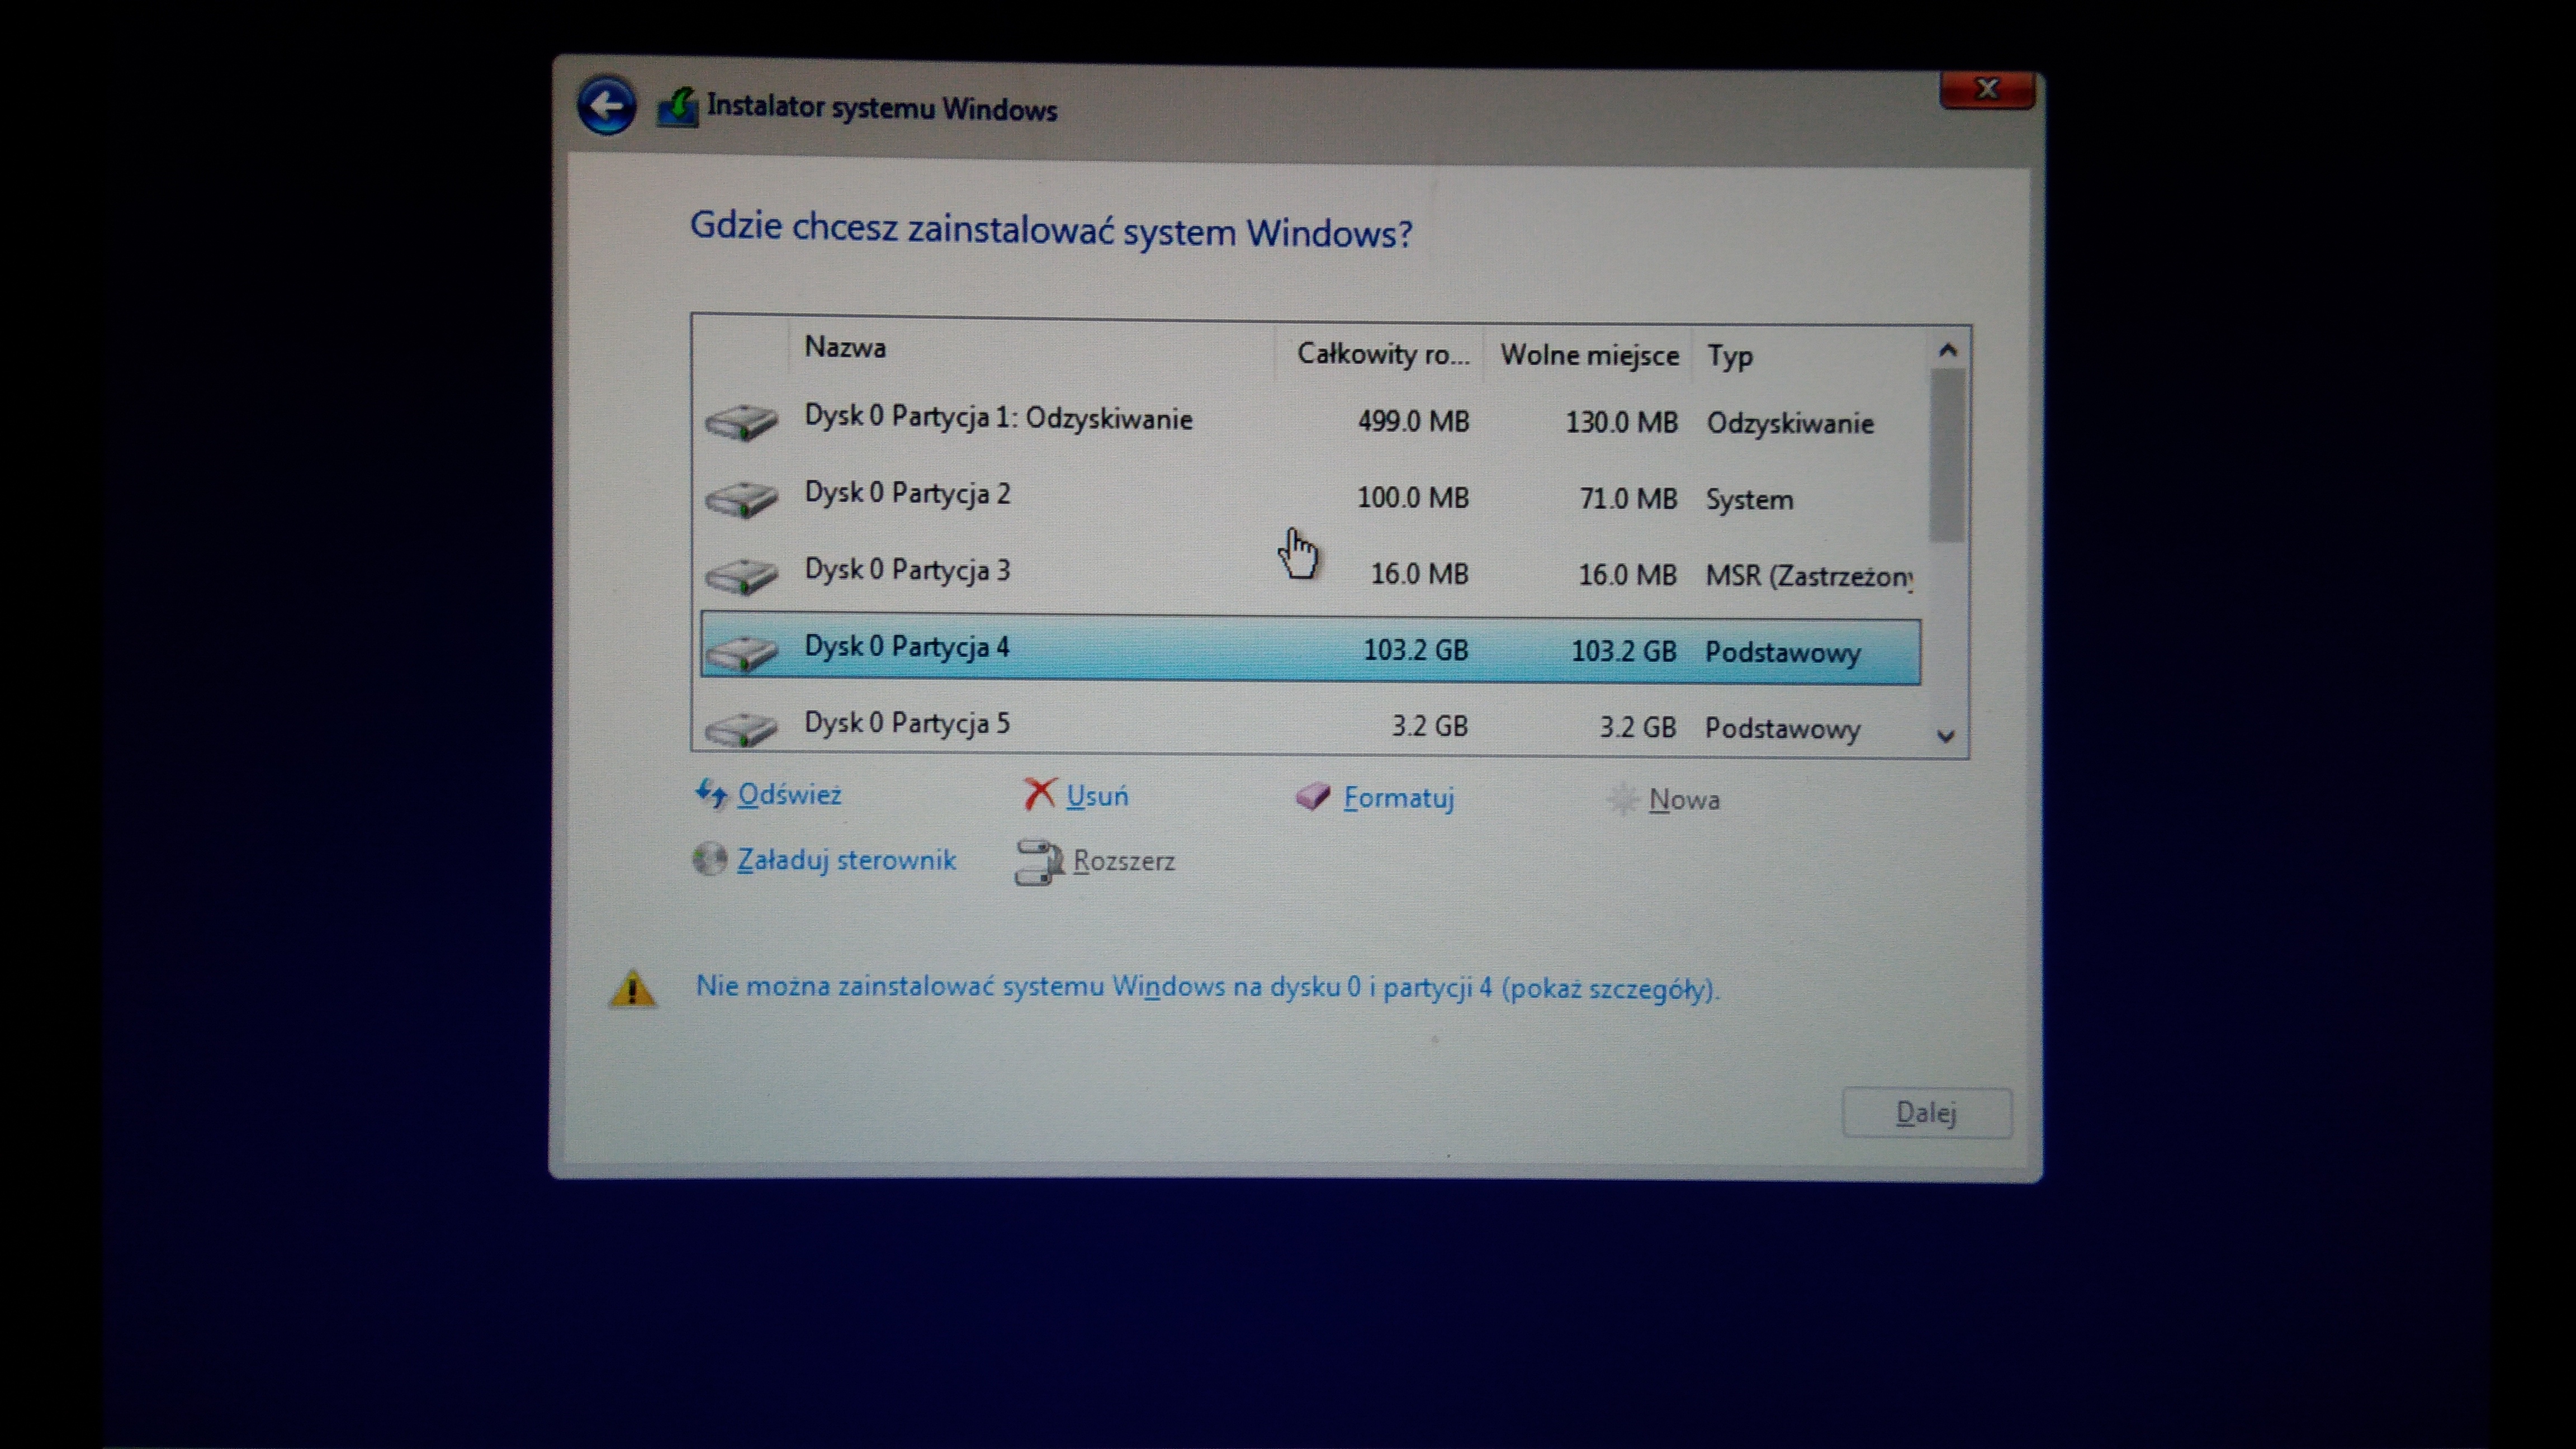Click the 130.0 MB free space cell
Screen dimensions: 2576x1449
1621,423
